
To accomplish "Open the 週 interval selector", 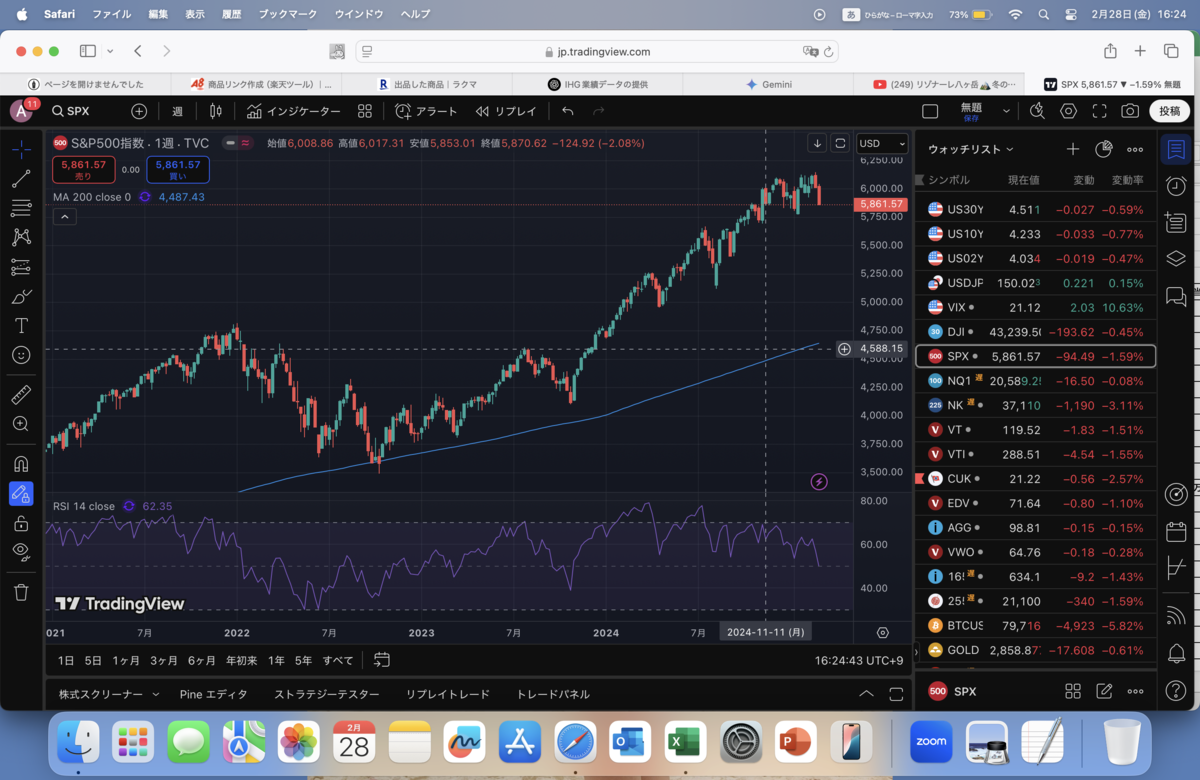I will [x=177, y=111].
